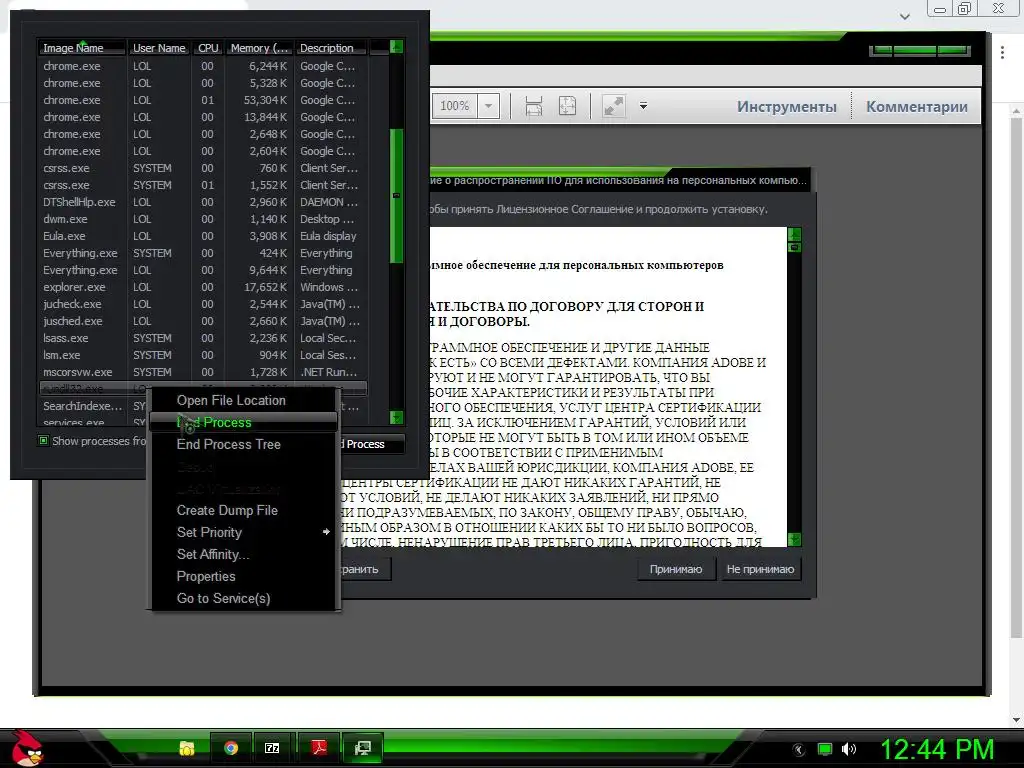
Task: Select the csrss.exe row using 760 K
Action: pos(202,168)
